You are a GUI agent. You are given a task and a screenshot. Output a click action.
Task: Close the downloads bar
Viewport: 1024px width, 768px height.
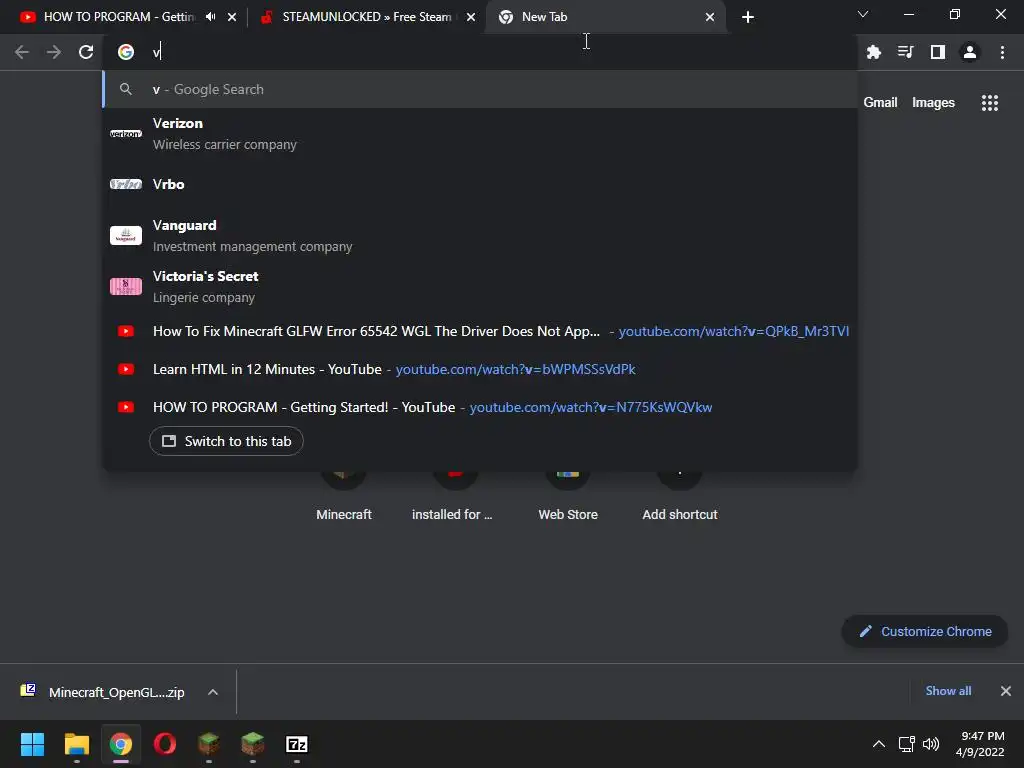tap(1006, 691)
